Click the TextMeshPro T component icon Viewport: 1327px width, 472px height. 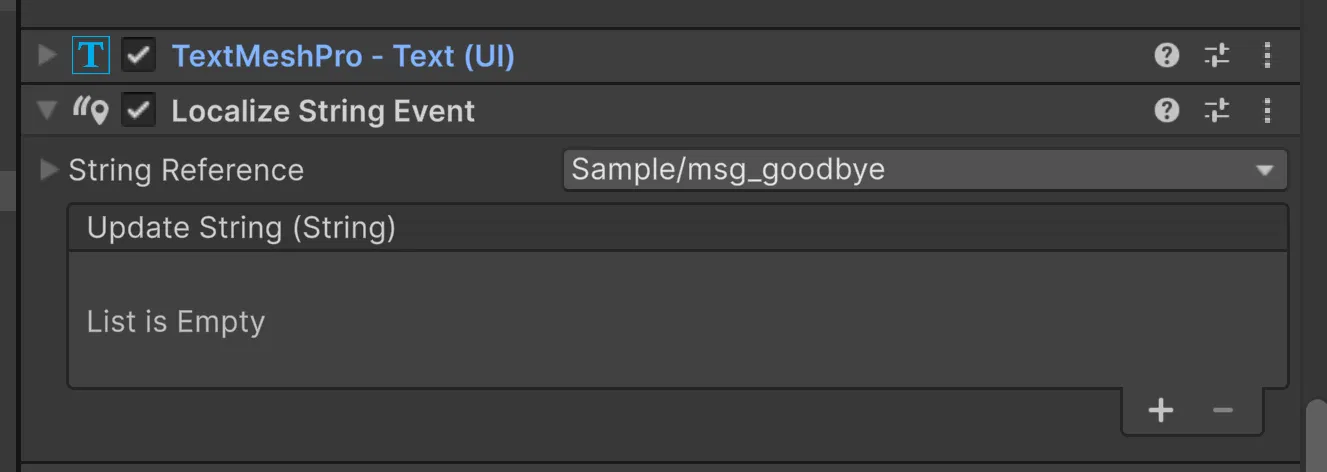point(91,56)
